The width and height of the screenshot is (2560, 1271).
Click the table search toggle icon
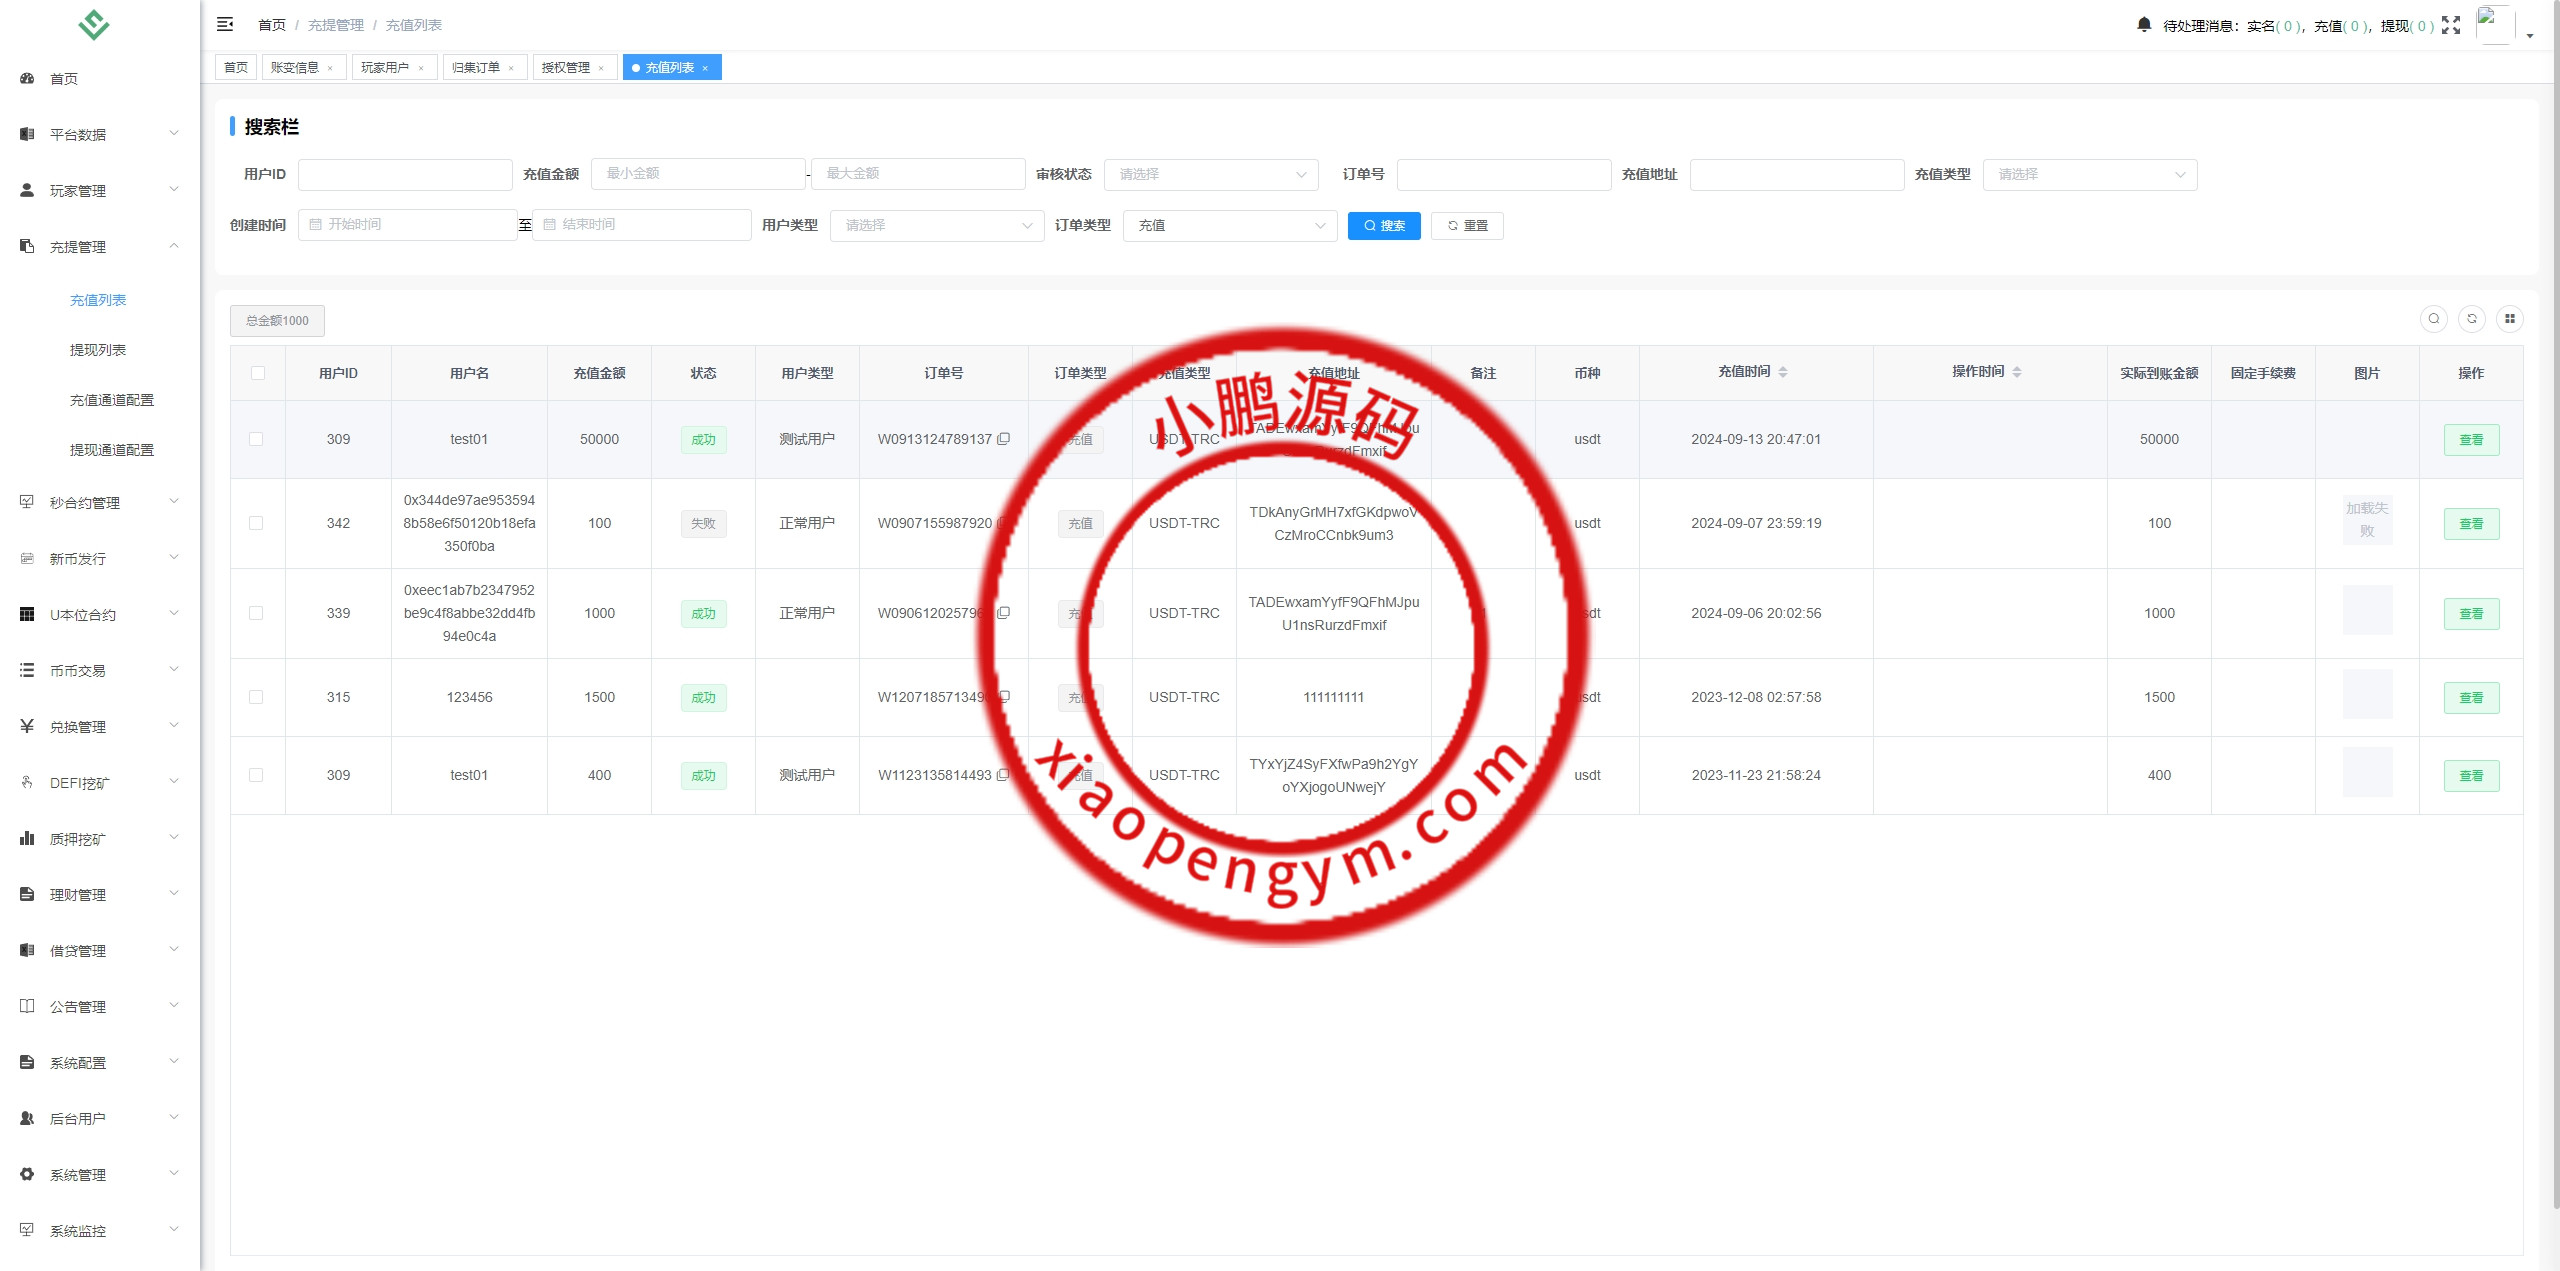pos(2433,319)
